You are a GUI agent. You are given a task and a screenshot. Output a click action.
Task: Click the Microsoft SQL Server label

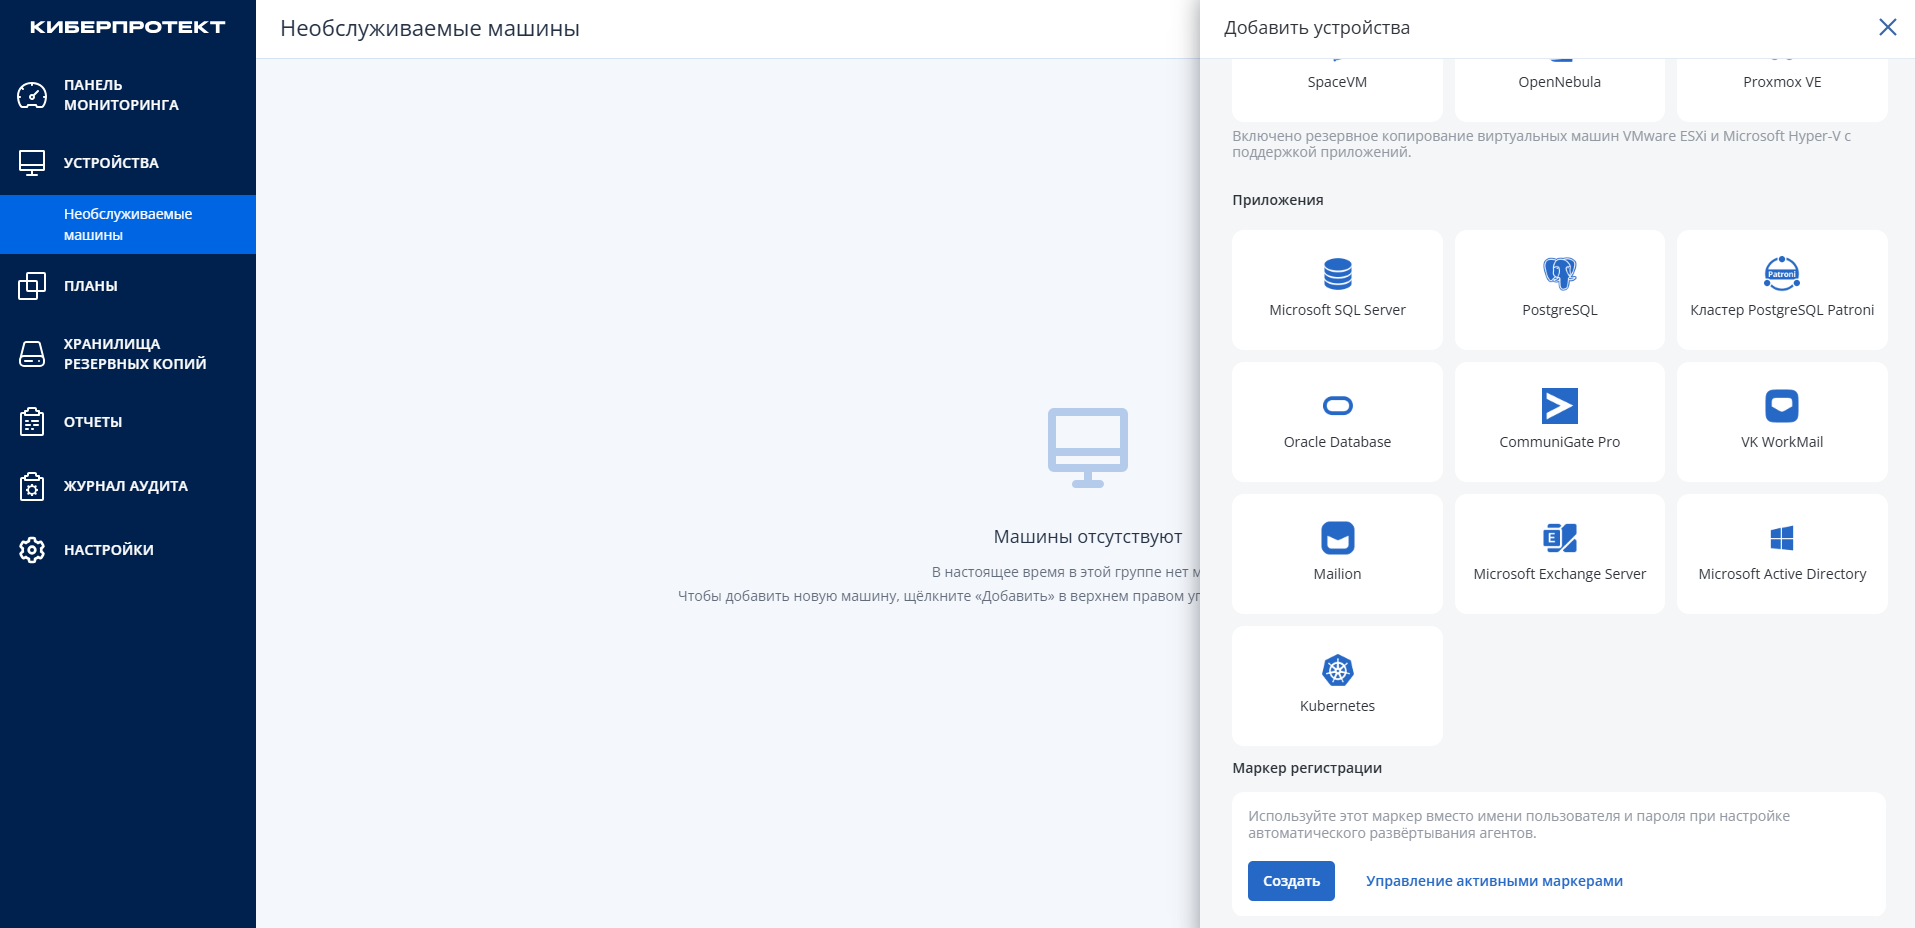point(1337,310)
